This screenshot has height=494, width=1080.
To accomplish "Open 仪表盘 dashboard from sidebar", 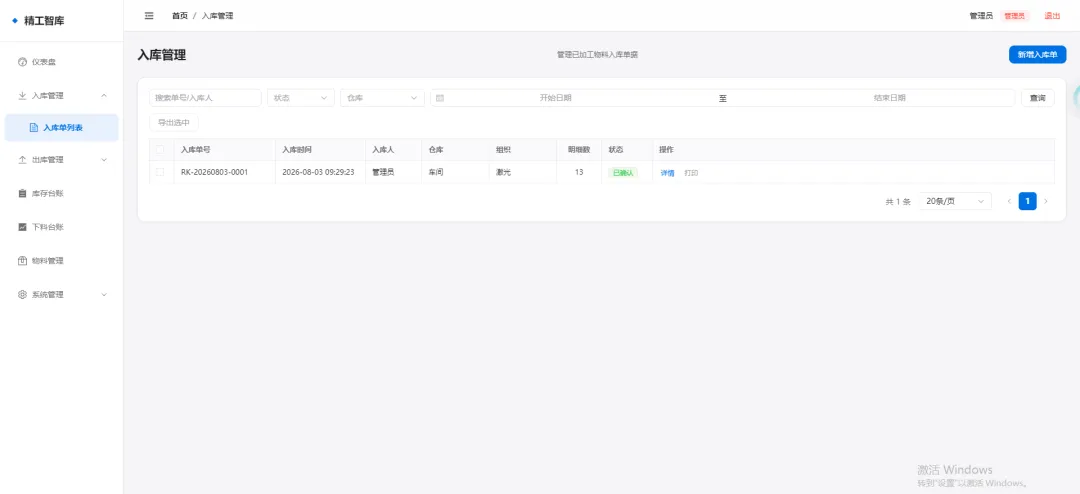I will tap(62, 62).
